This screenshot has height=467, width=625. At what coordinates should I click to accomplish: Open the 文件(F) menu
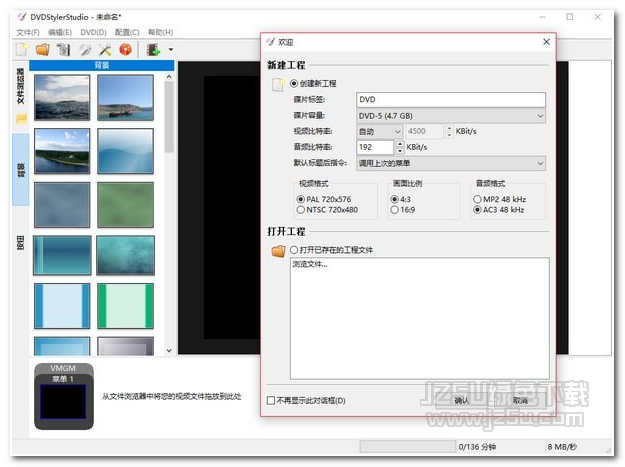click(28, 32)
